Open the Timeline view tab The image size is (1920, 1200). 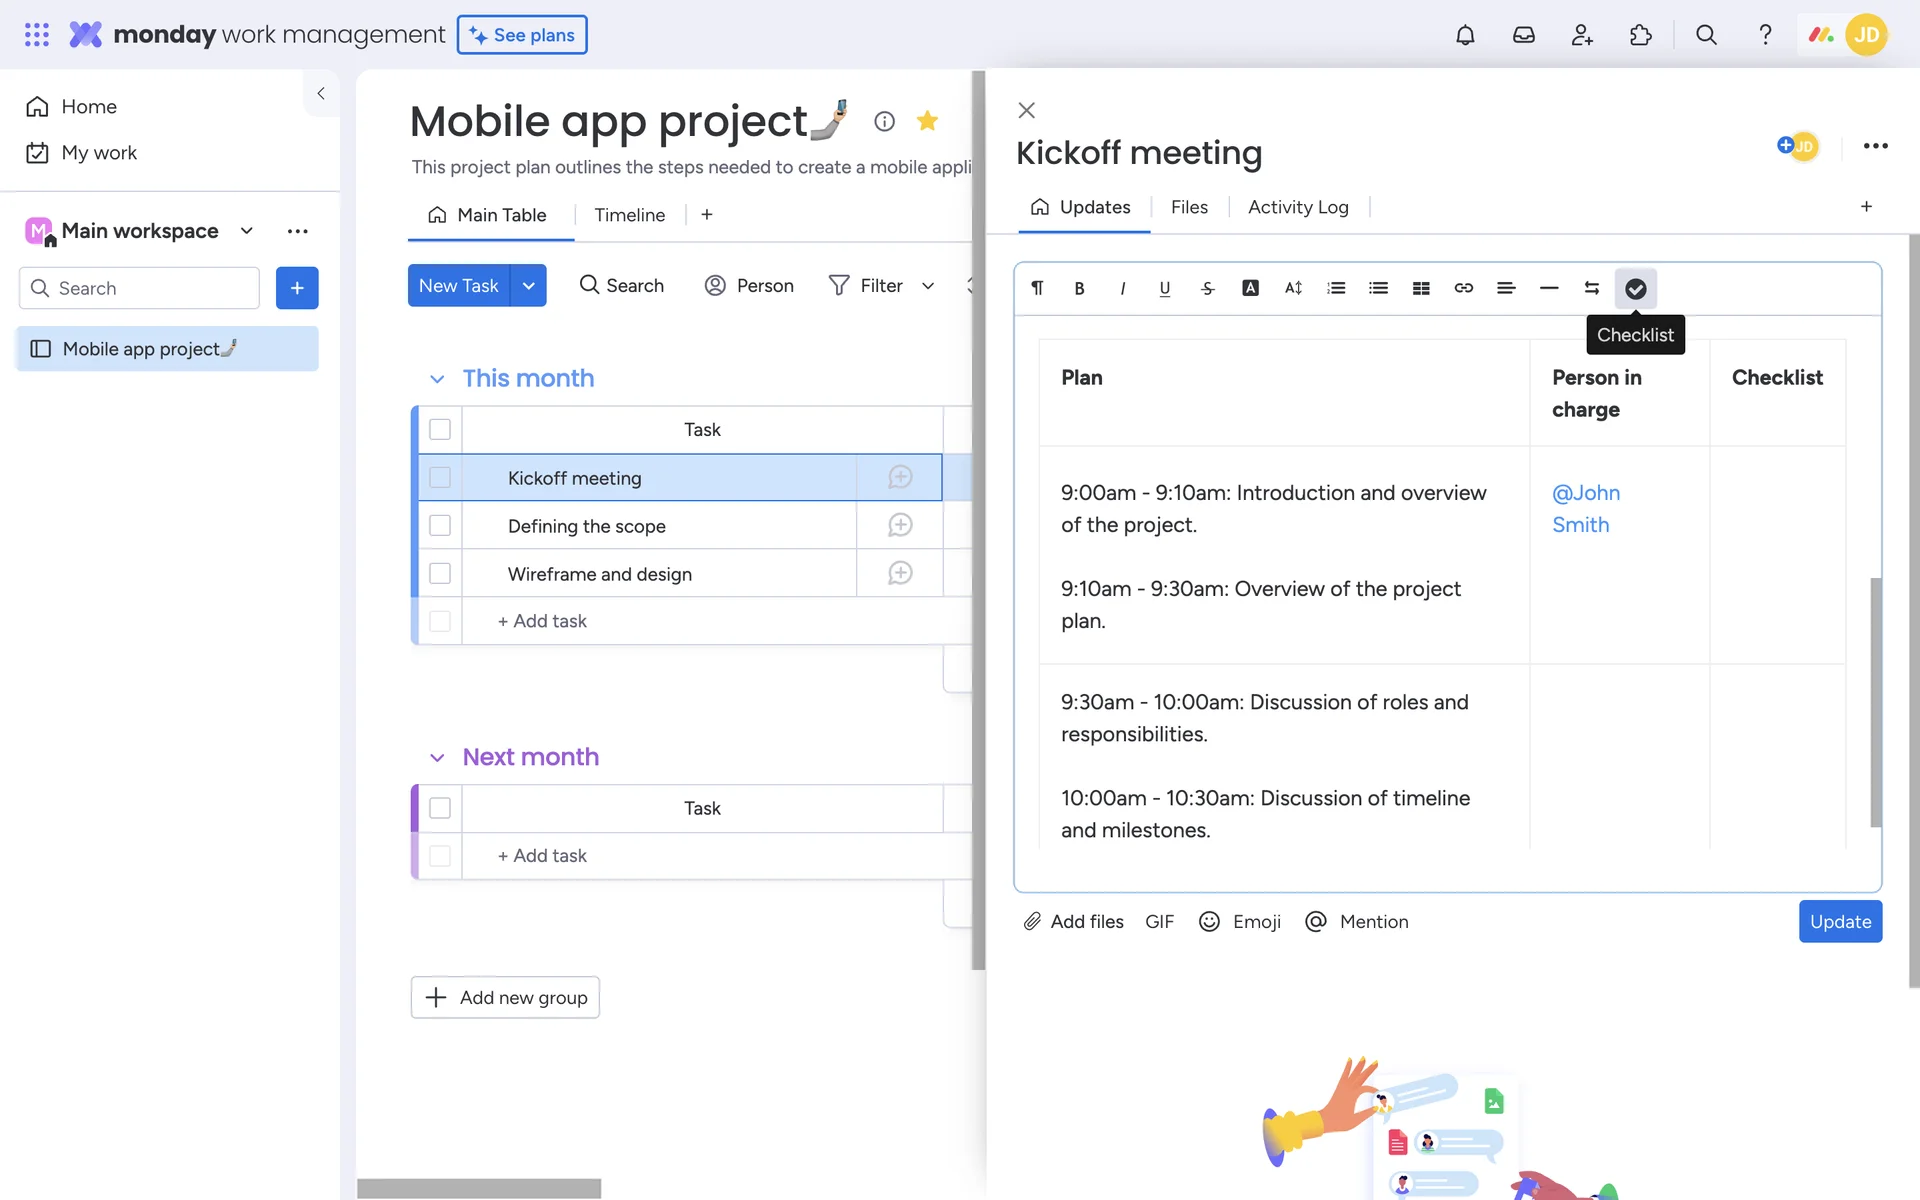629,215
